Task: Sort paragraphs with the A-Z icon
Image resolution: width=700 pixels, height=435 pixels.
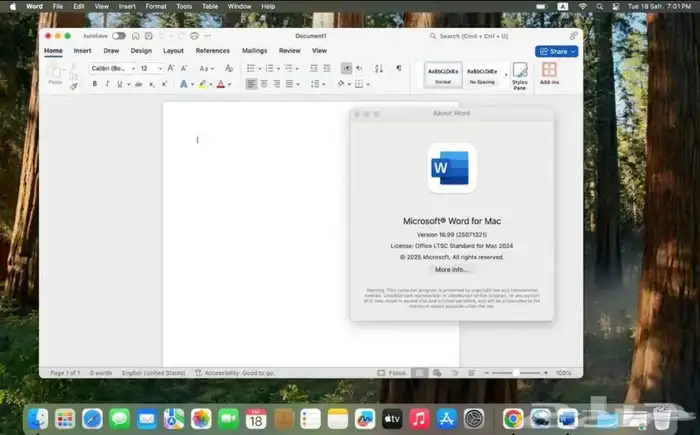Action: click(379, 68)
